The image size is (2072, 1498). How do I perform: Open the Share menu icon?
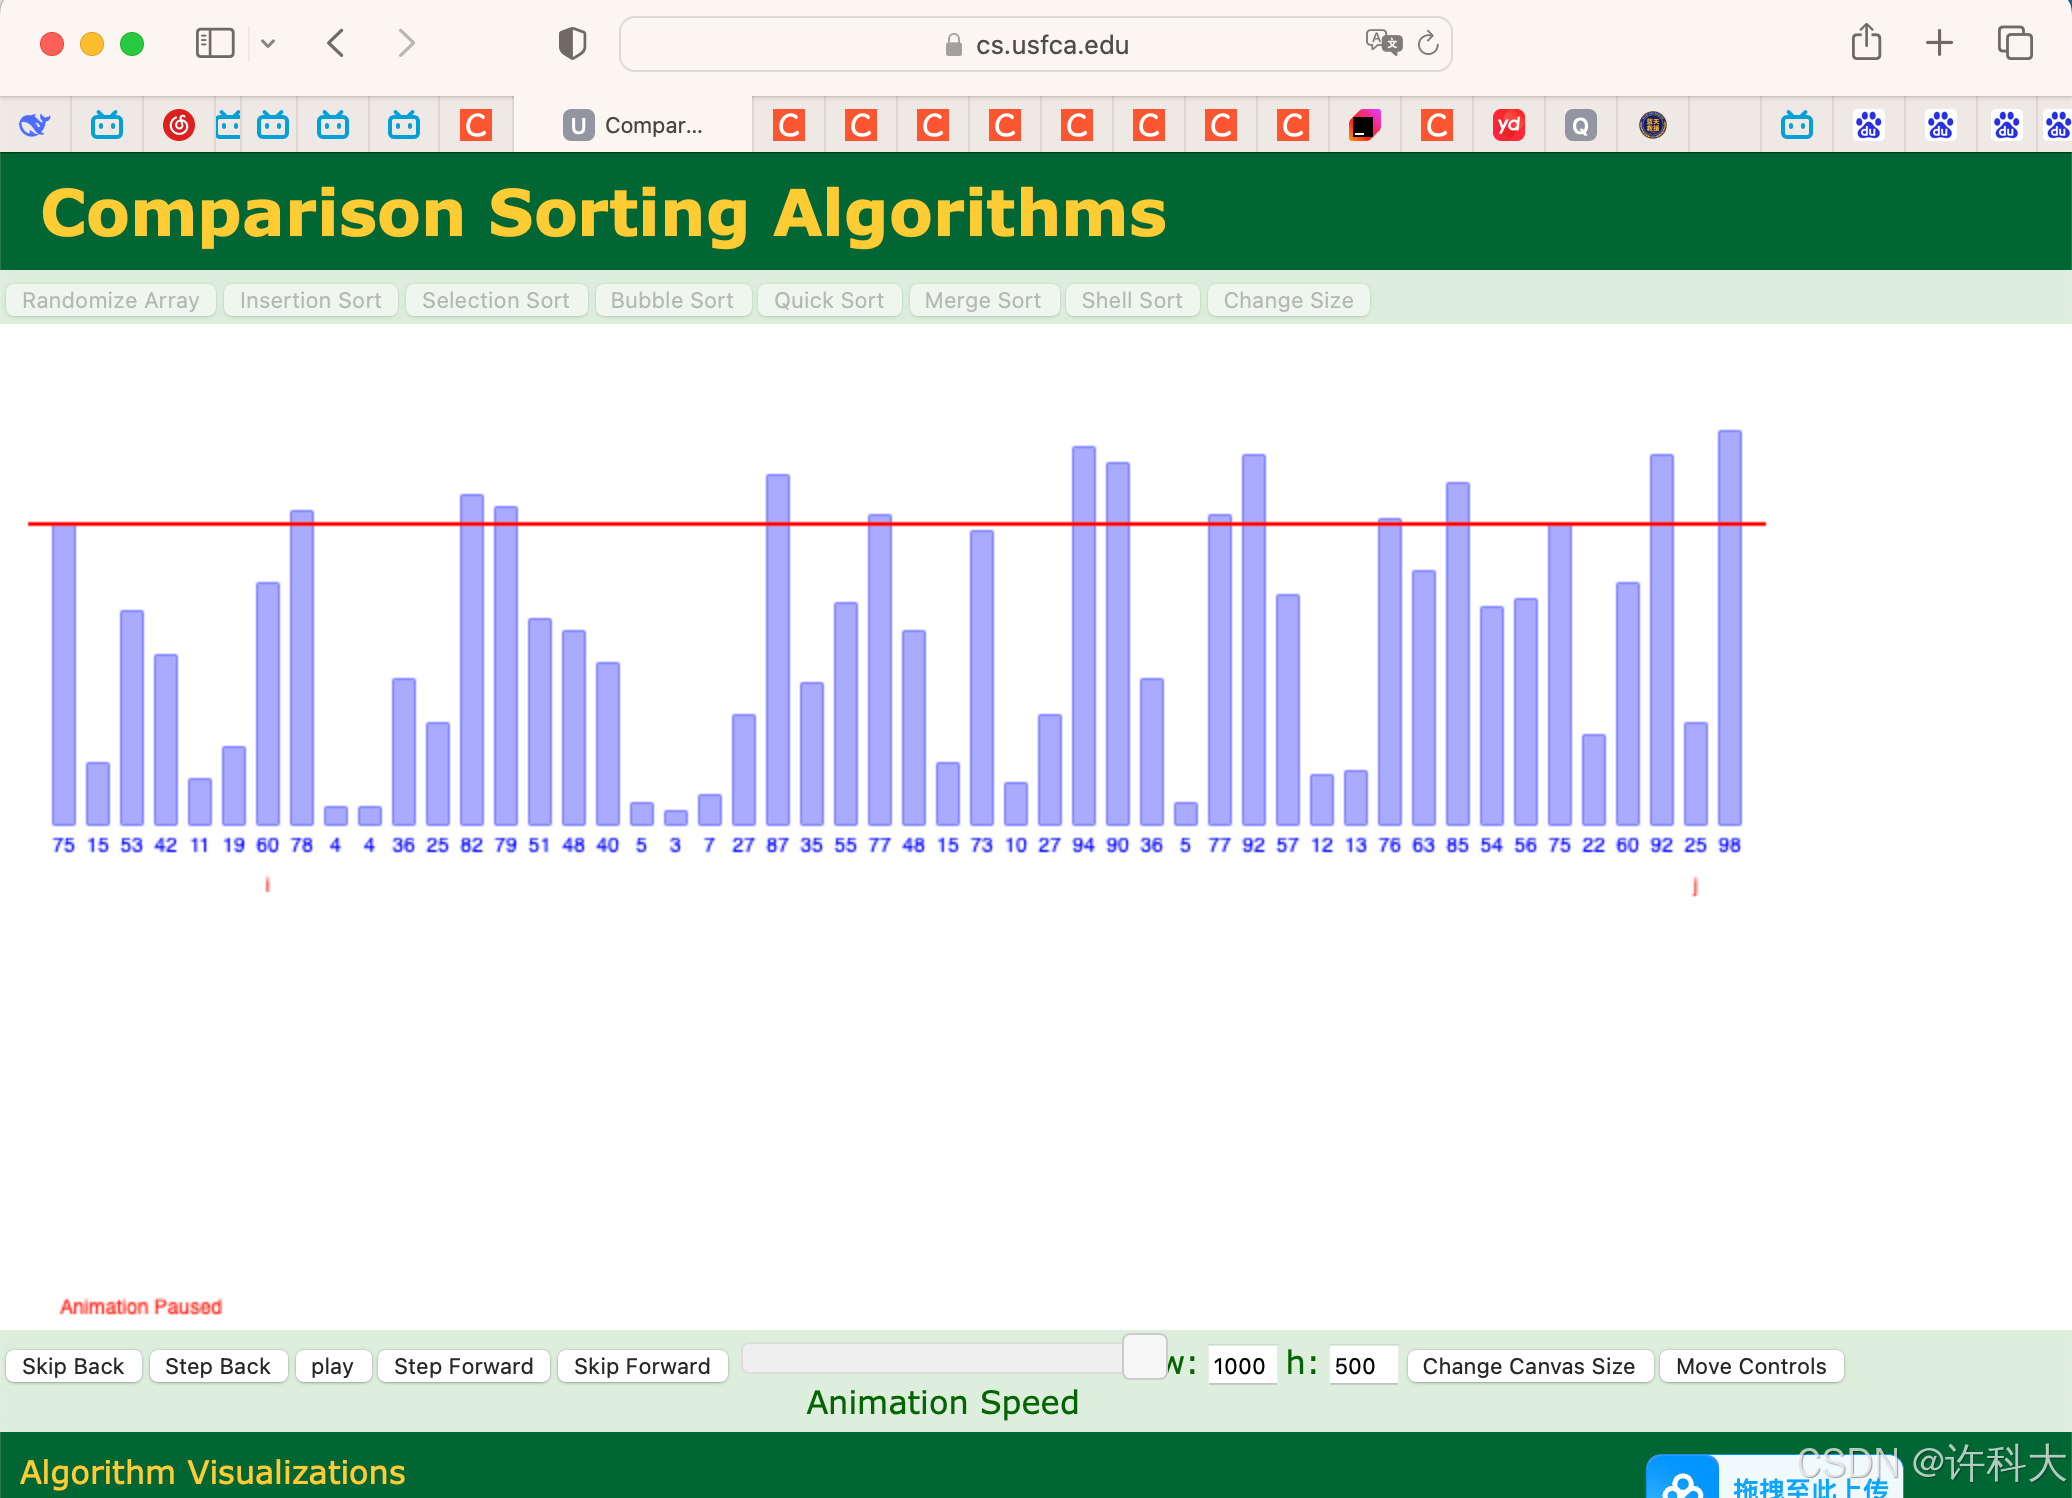pos(1866,43)
